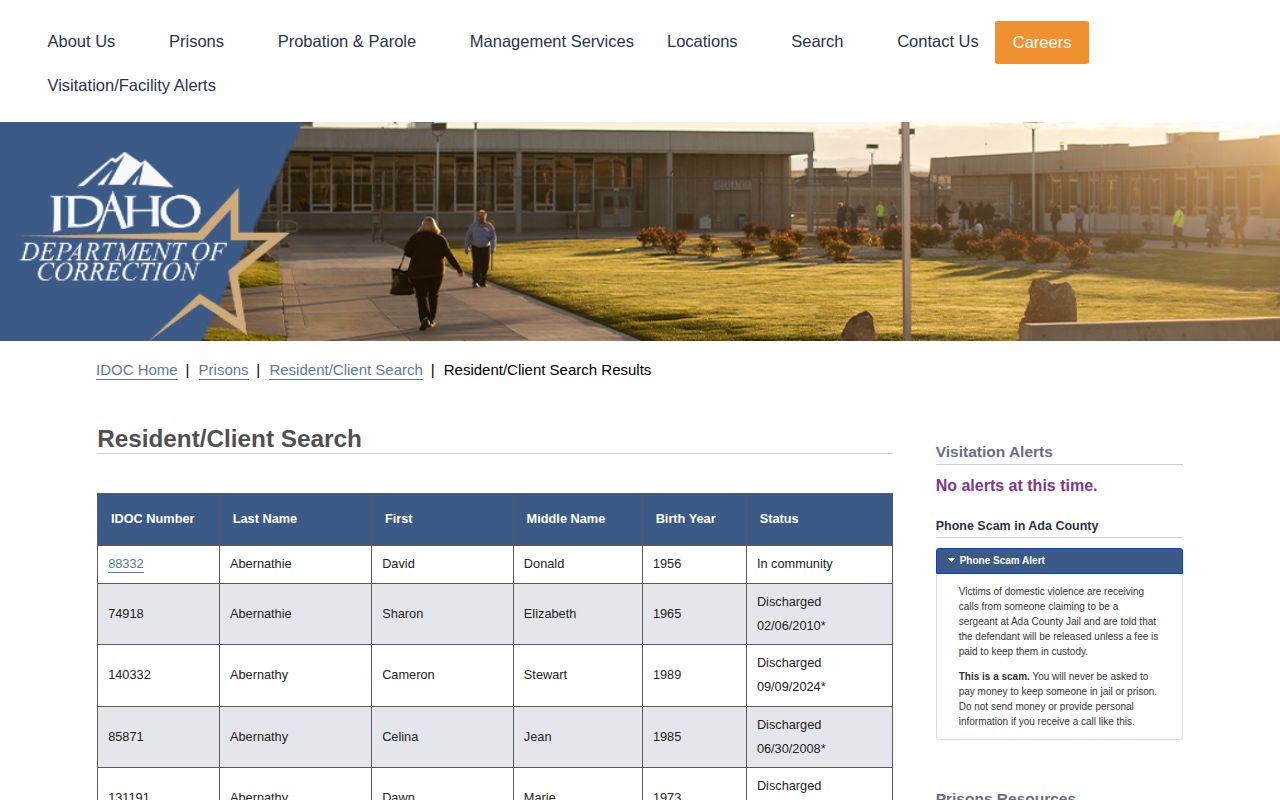The width and height of the screenshot is (1280, 800).
Task: Click the Middle Name column header
Action: (578, 519)
